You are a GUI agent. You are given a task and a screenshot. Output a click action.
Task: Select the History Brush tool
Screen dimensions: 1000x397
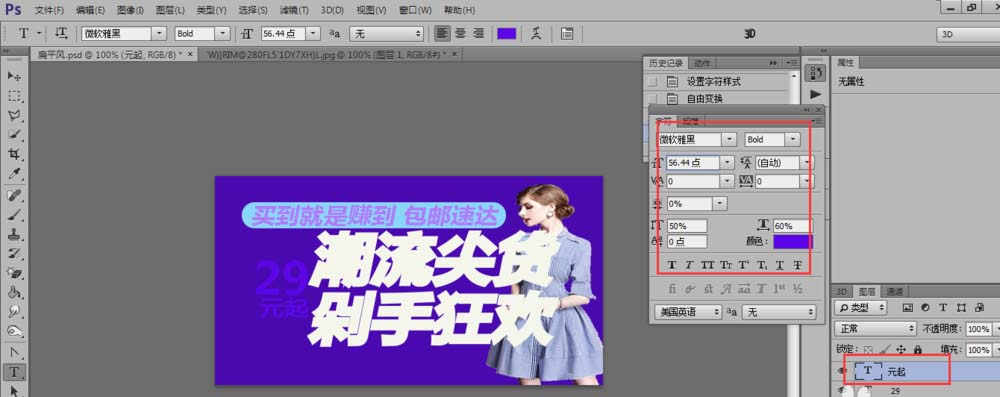tap(14, 253)
